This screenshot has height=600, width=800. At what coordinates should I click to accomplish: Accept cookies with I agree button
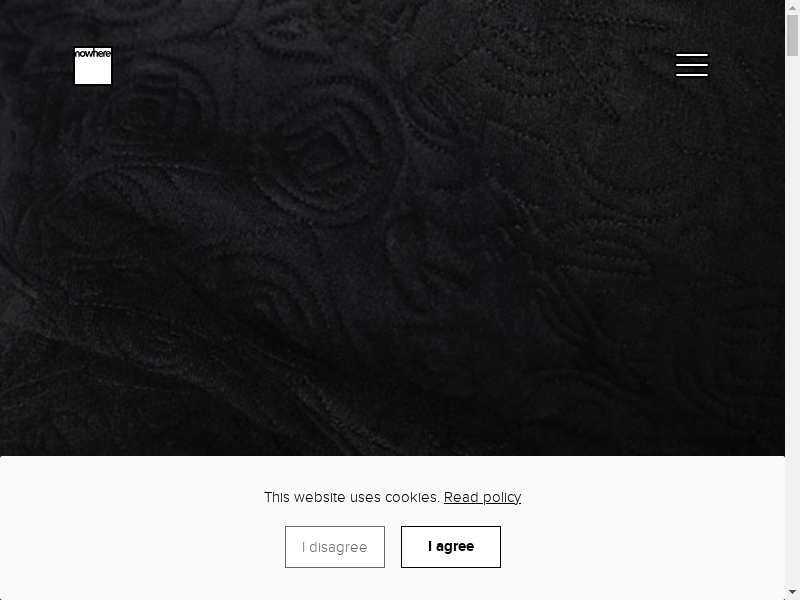[451, 546]
